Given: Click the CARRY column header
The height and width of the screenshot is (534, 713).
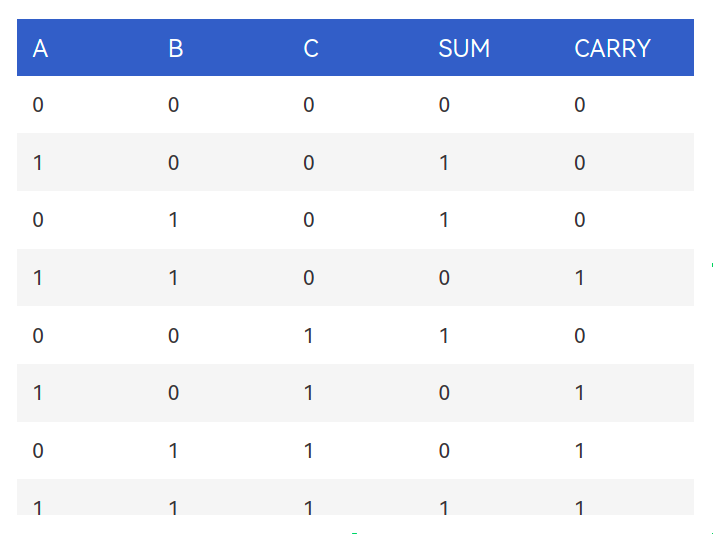Looking at the screenshot, I should 613,48.
